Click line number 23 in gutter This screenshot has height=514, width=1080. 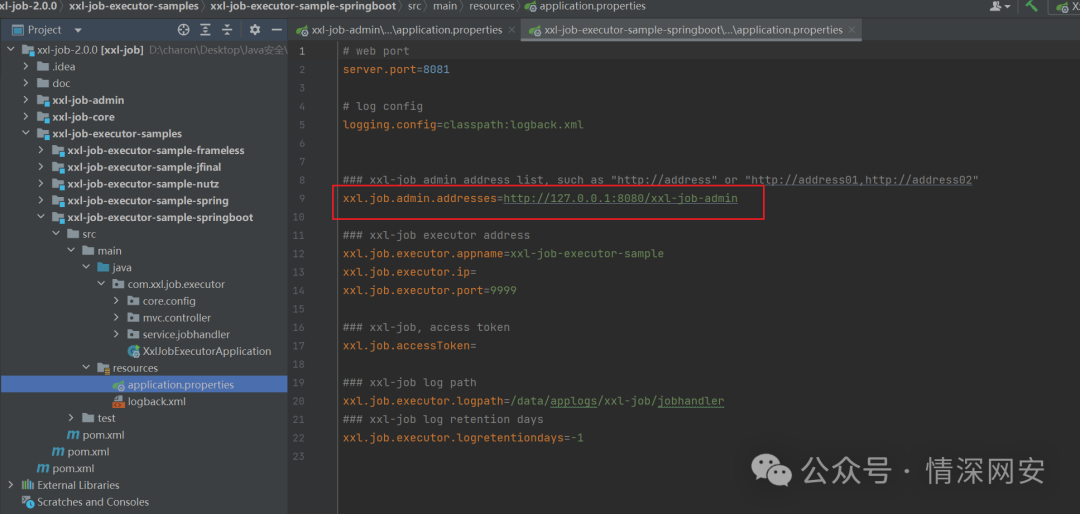coord(299,456)
